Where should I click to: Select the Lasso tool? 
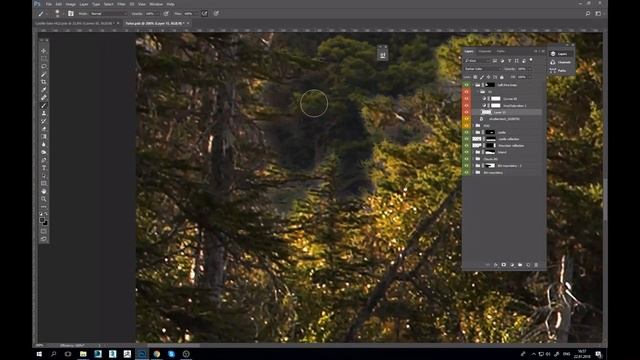[x=44, y=67]
